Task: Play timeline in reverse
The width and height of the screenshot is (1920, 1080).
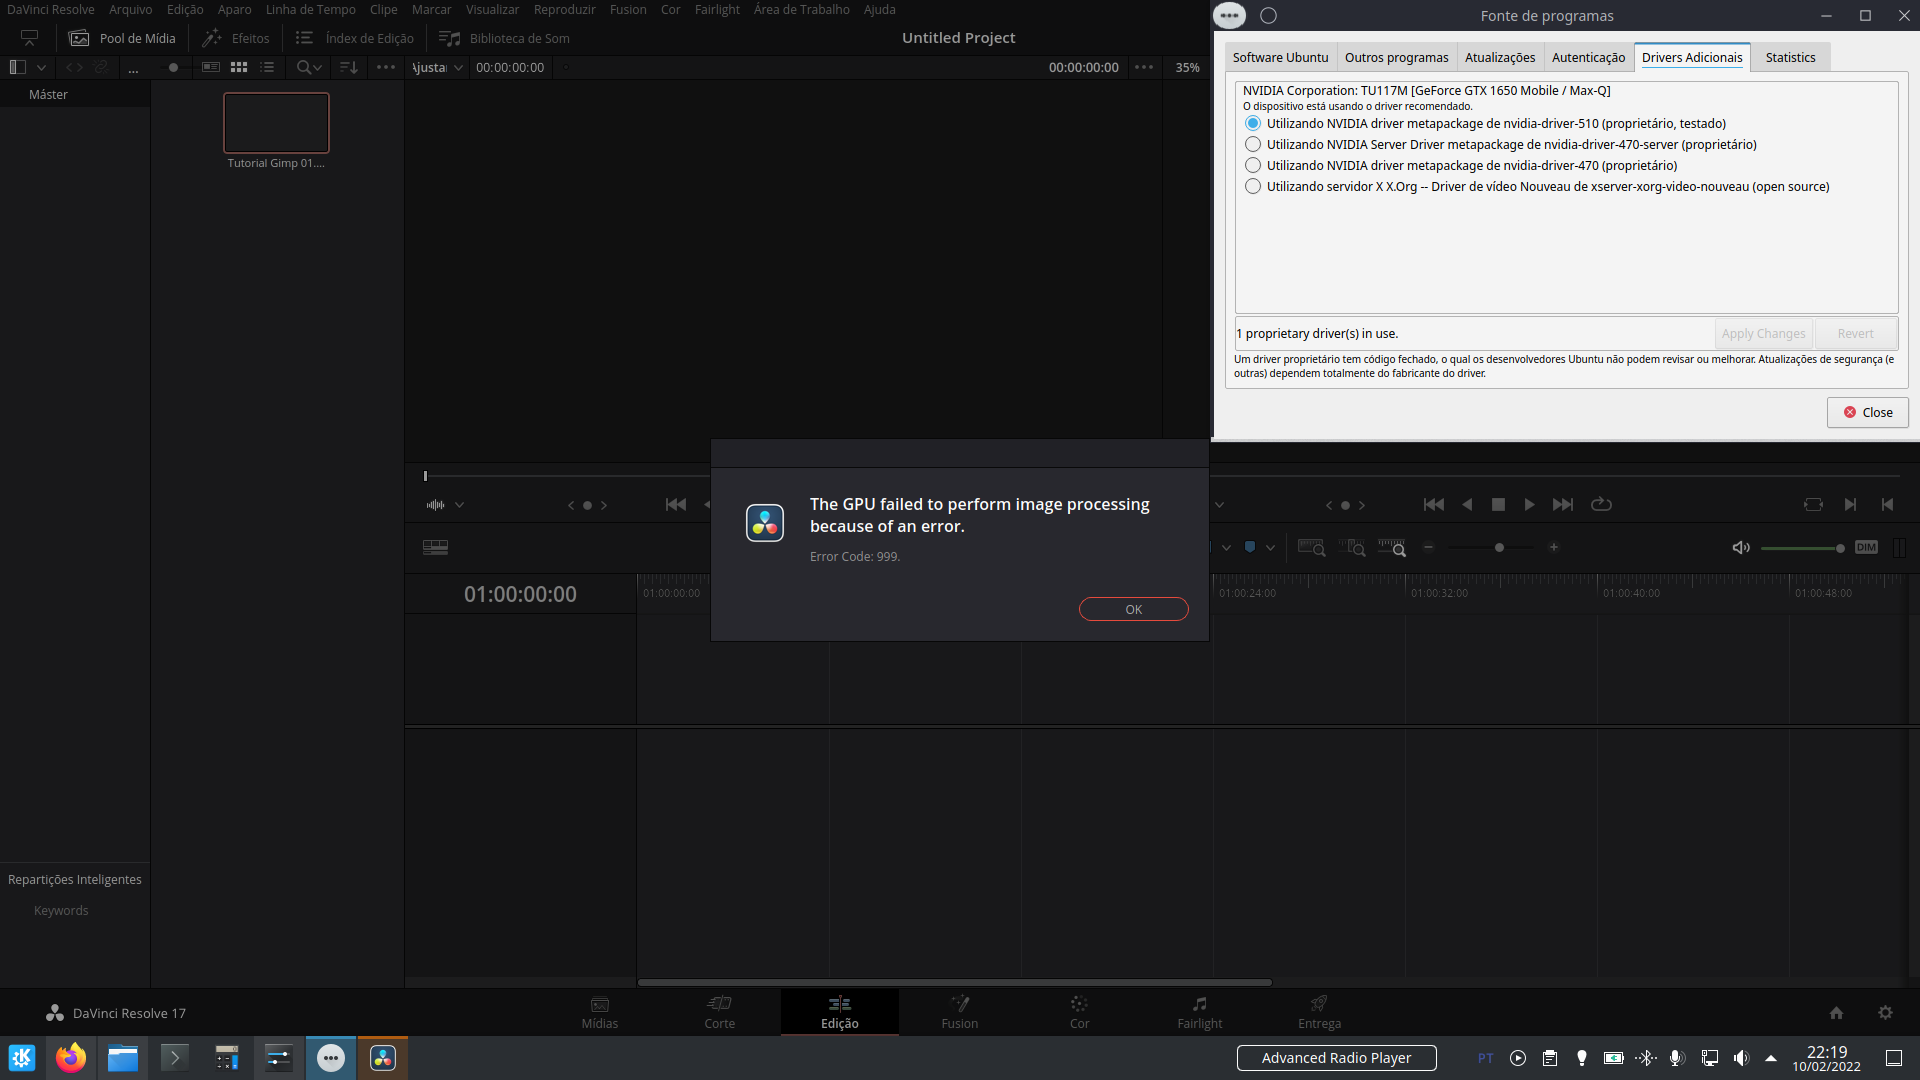Action: tap(1467, 505)
